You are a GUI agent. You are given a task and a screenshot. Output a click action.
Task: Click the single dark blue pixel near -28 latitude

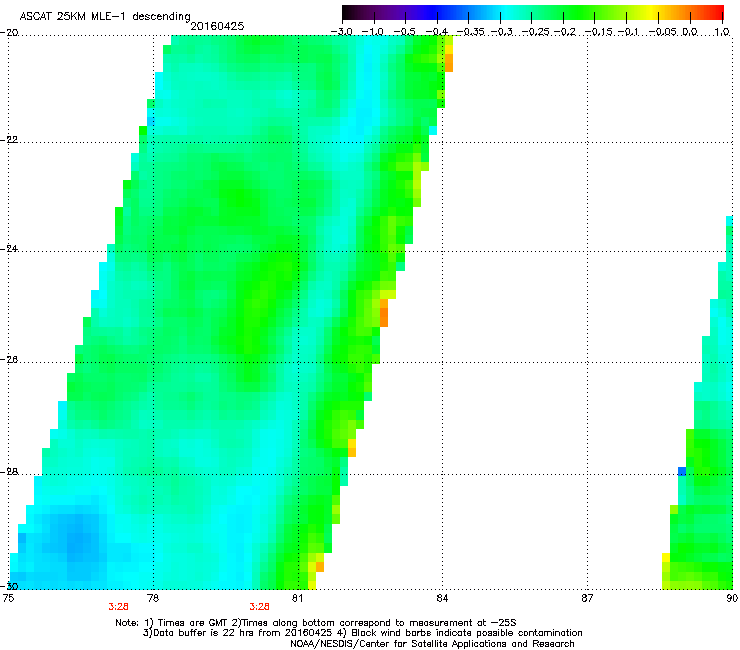tap(682, 471)
